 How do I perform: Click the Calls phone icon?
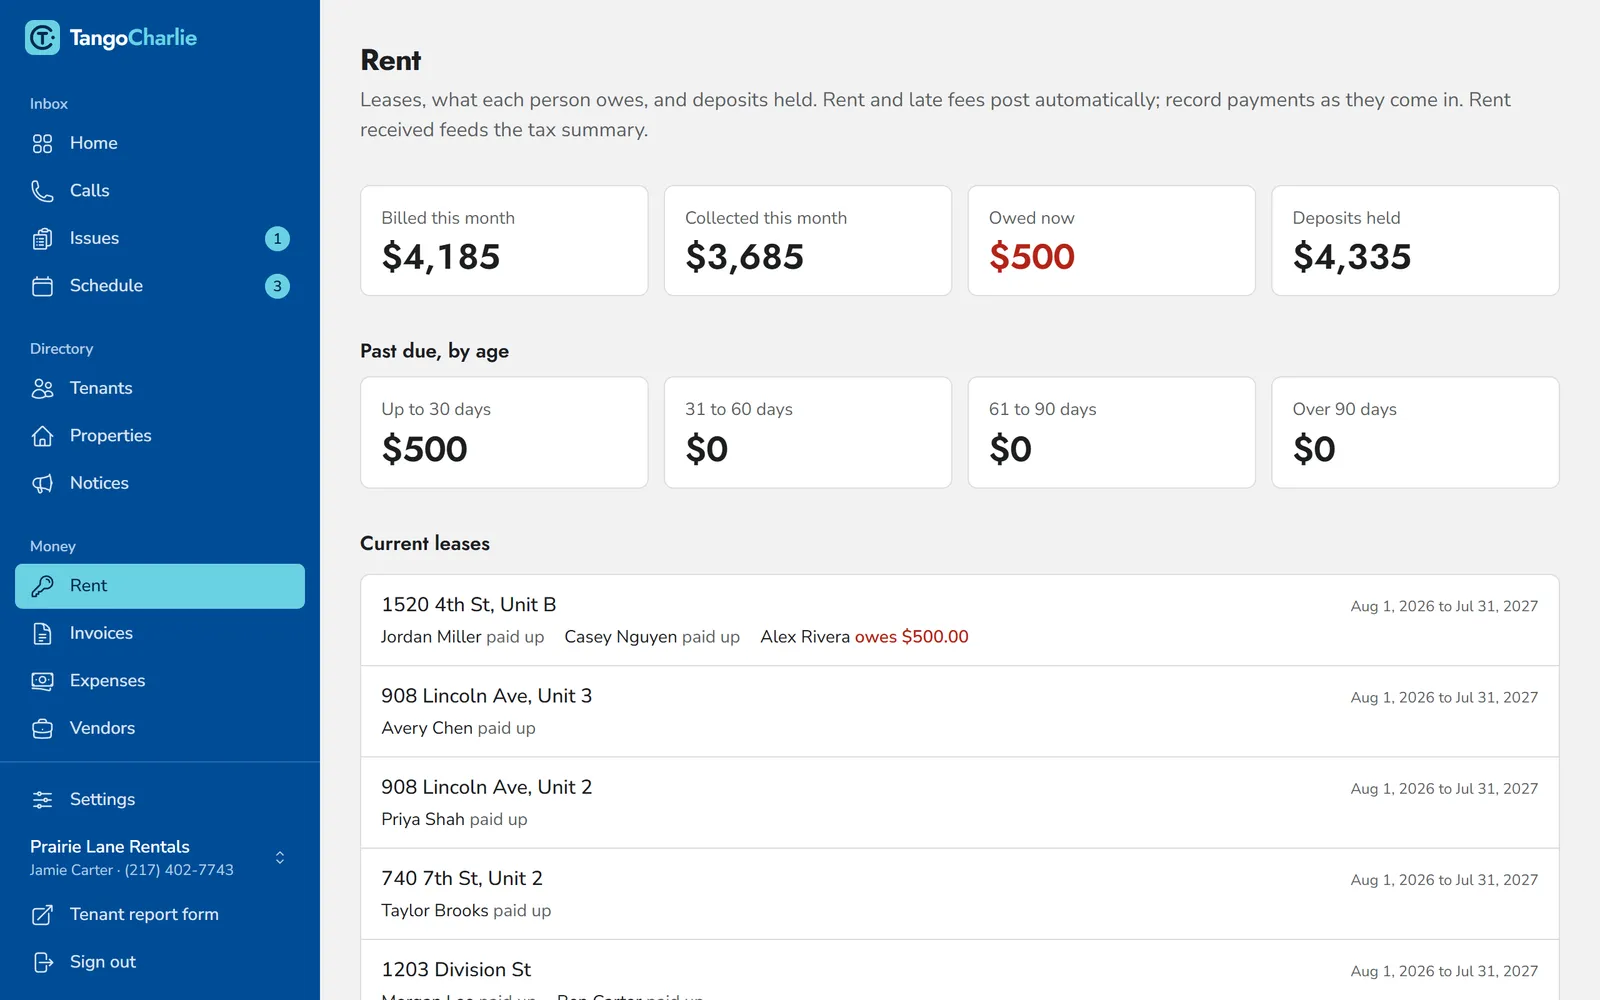point(42,191)
